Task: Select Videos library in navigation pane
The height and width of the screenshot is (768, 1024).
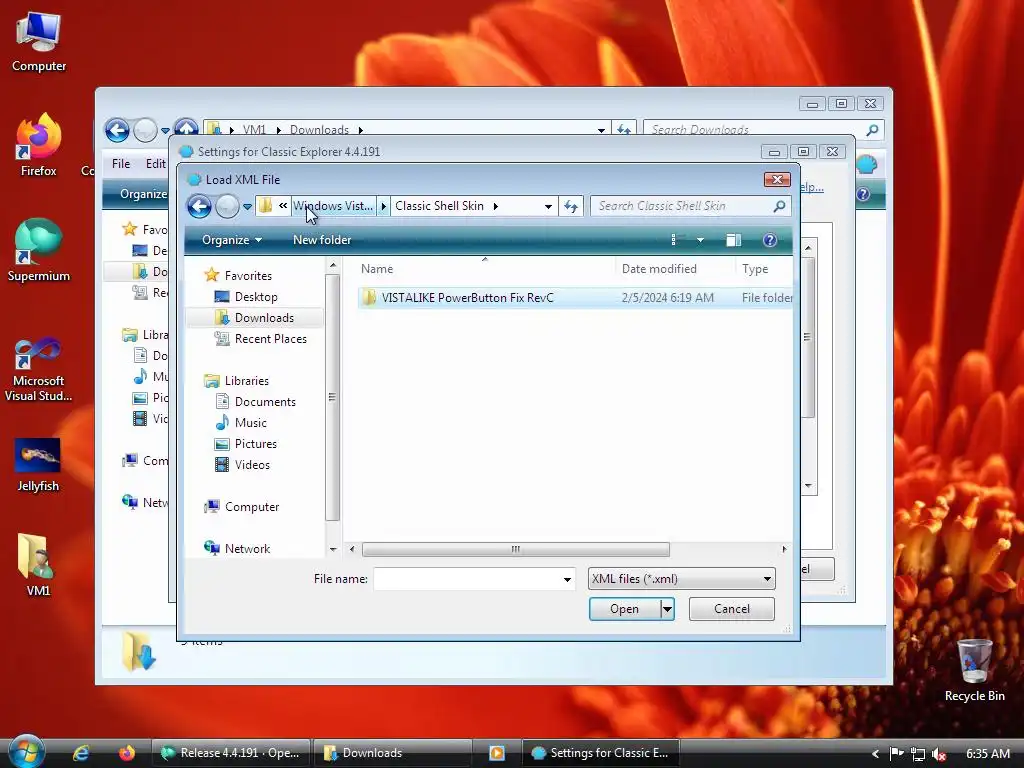Action: pos(252,464)
